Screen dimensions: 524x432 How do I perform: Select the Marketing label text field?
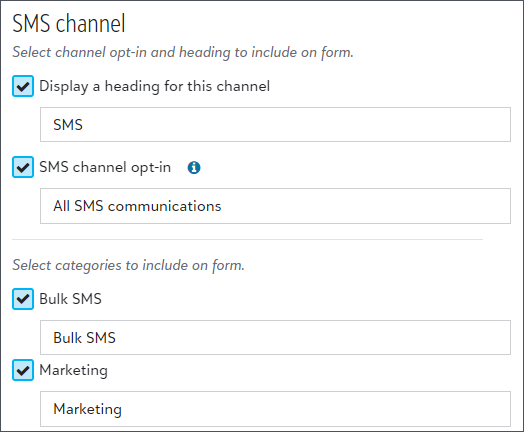pyautogui.click(x=275, y=409)
